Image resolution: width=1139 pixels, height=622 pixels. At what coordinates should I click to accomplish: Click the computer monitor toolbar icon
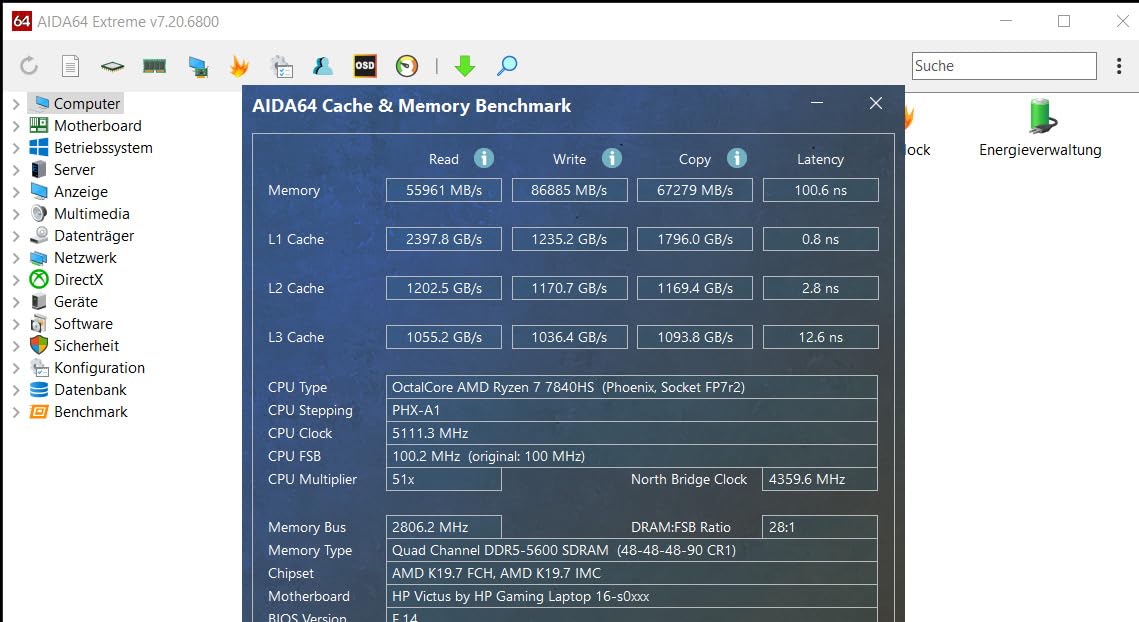tap(198, 67)
